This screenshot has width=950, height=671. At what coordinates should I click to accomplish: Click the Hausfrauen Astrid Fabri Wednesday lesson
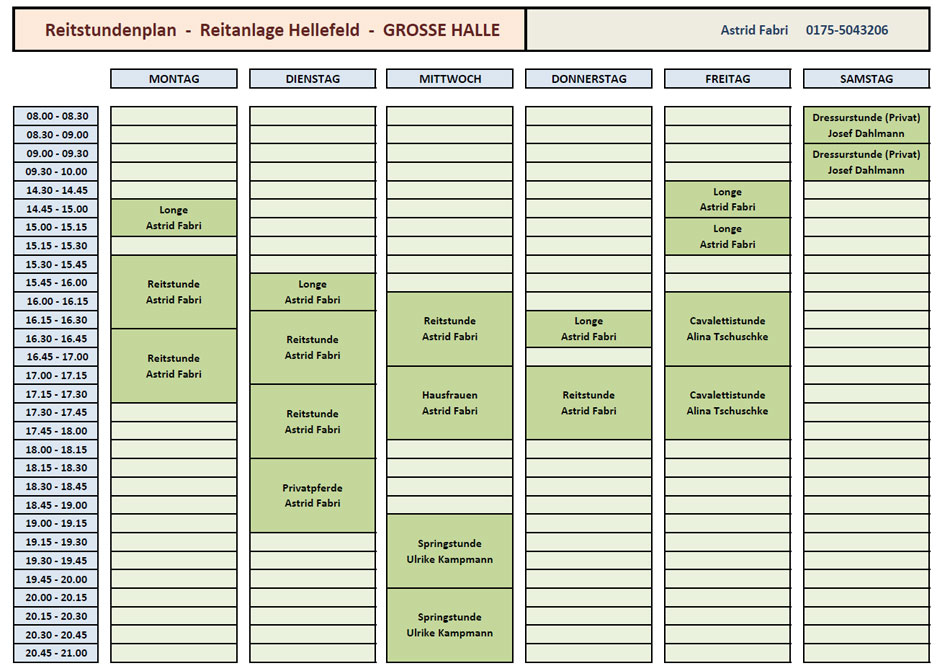coord(449,402)
